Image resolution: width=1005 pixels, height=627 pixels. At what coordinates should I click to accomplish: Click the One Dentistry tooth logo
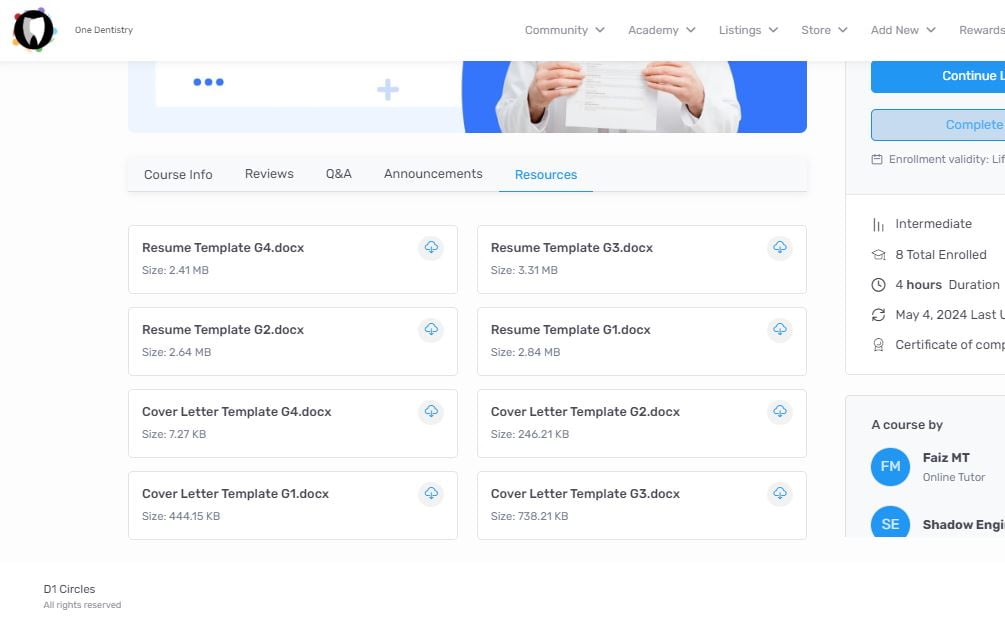coord(33,30)
